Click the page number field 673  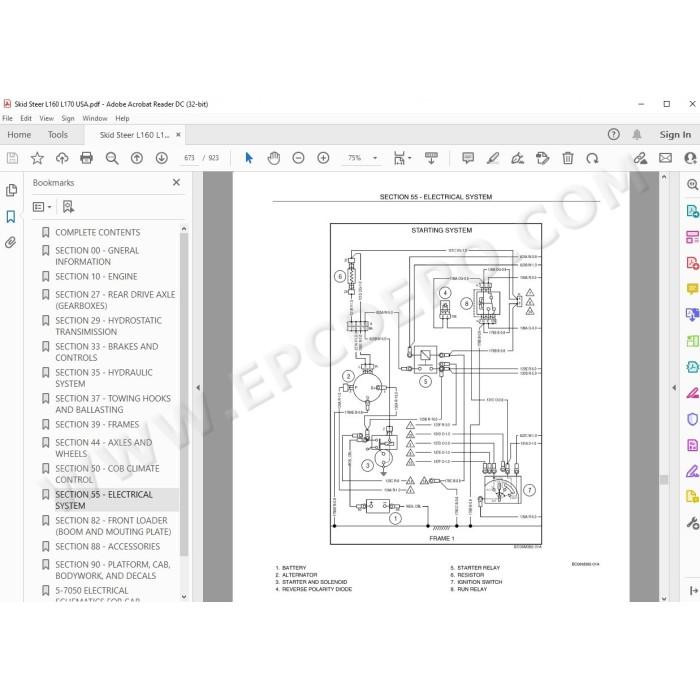[189, 158]
